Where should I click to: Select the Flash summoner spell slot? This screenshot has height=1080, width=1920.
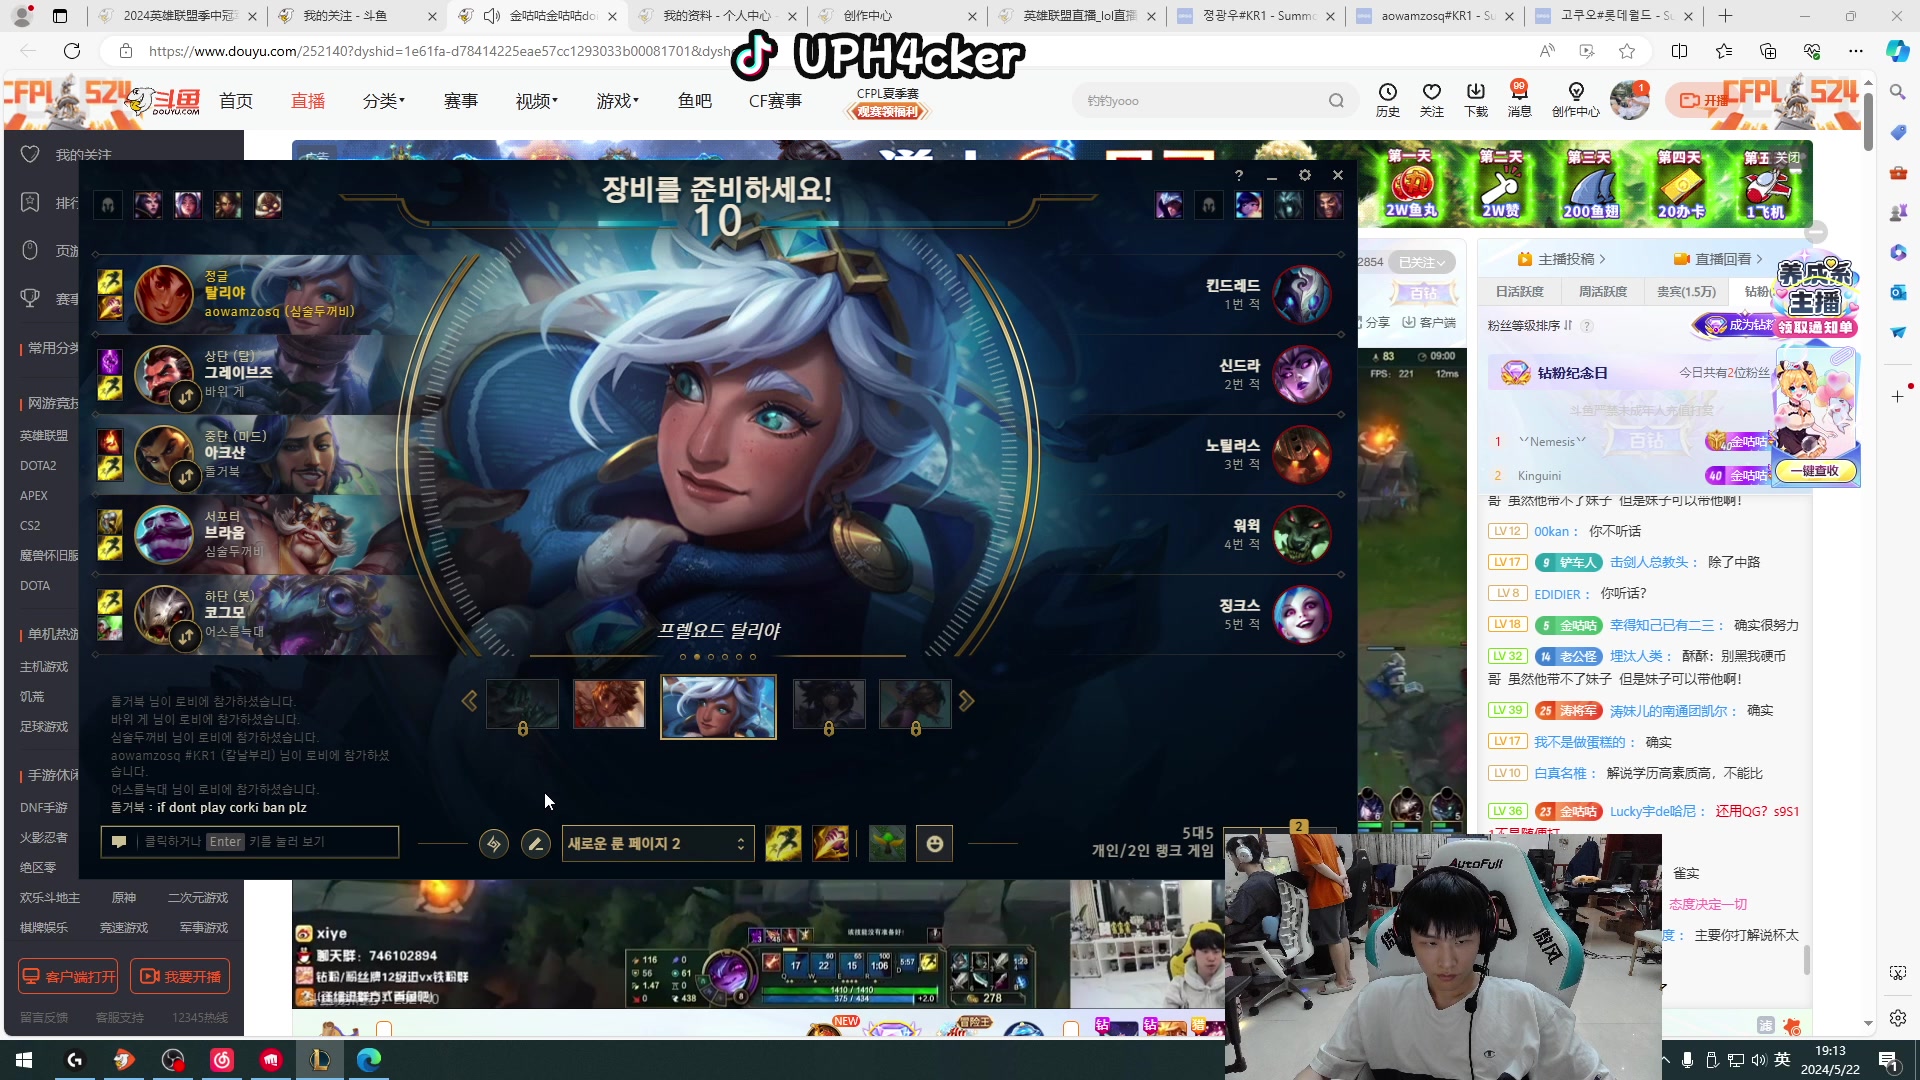(783, 844)
